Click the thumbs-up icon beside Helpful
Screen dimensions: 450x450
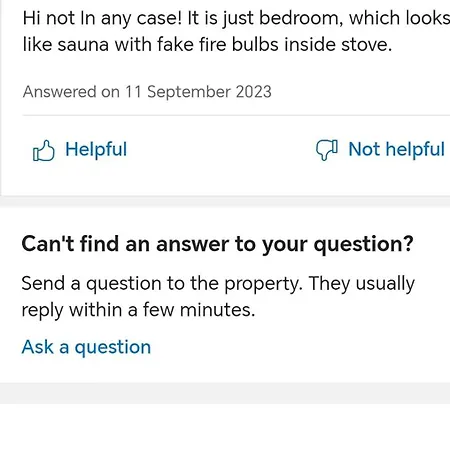pyautogui.click(x=44, y=150)
